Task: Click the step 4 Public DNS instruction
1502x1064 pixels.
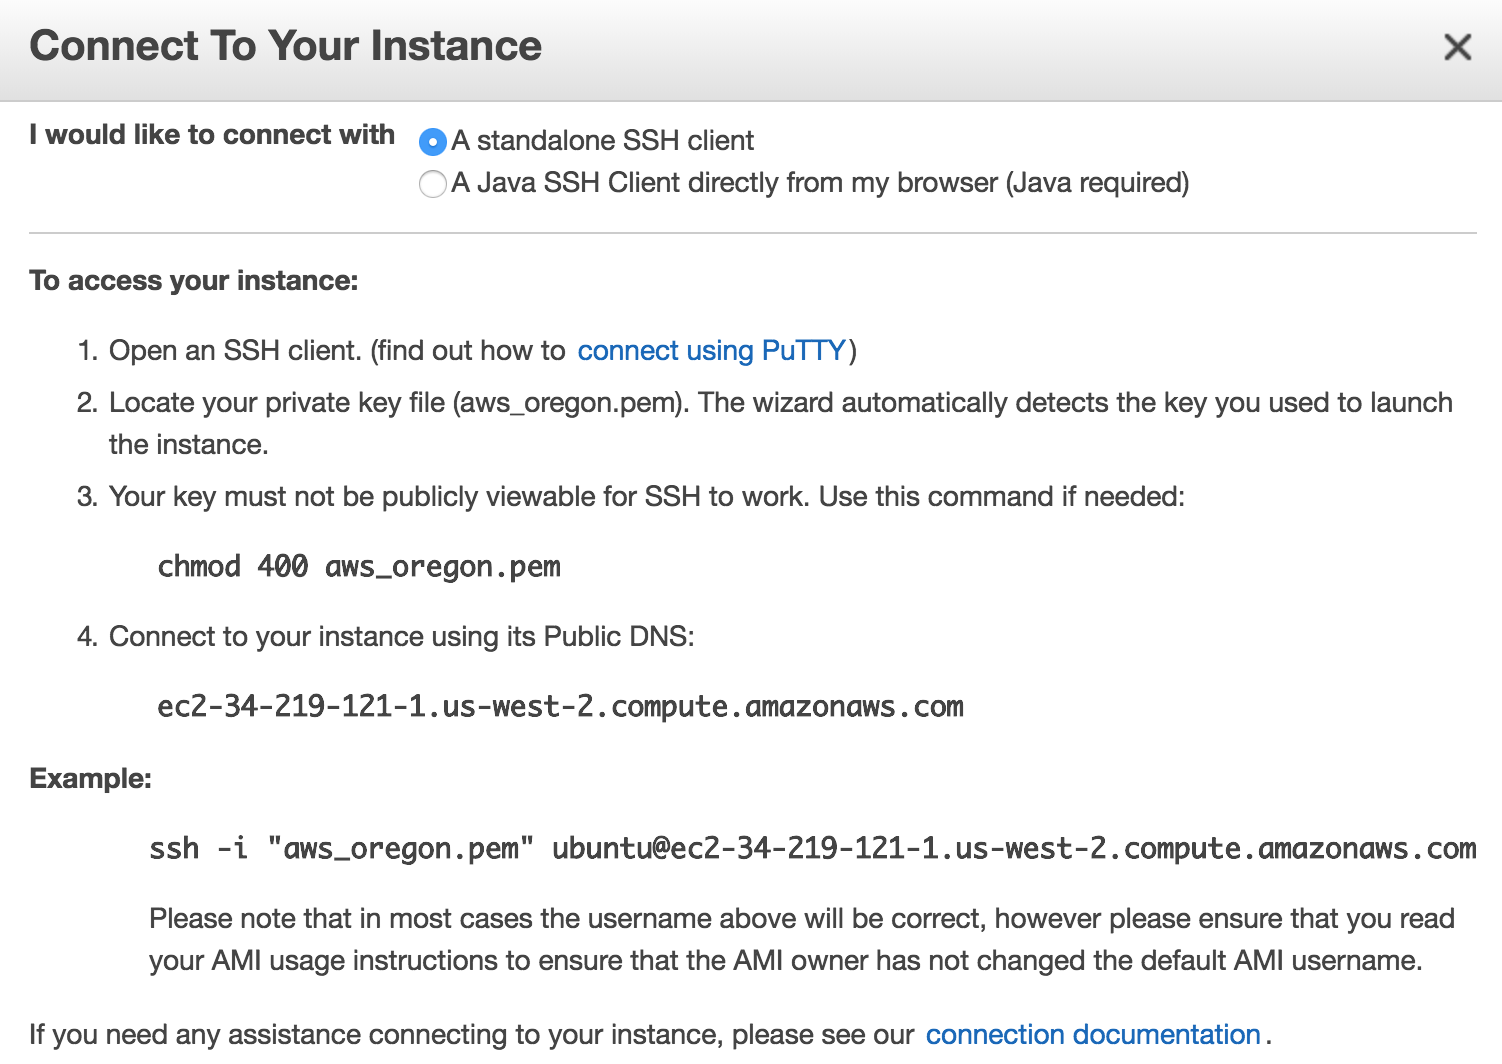Action: (386, 637)
